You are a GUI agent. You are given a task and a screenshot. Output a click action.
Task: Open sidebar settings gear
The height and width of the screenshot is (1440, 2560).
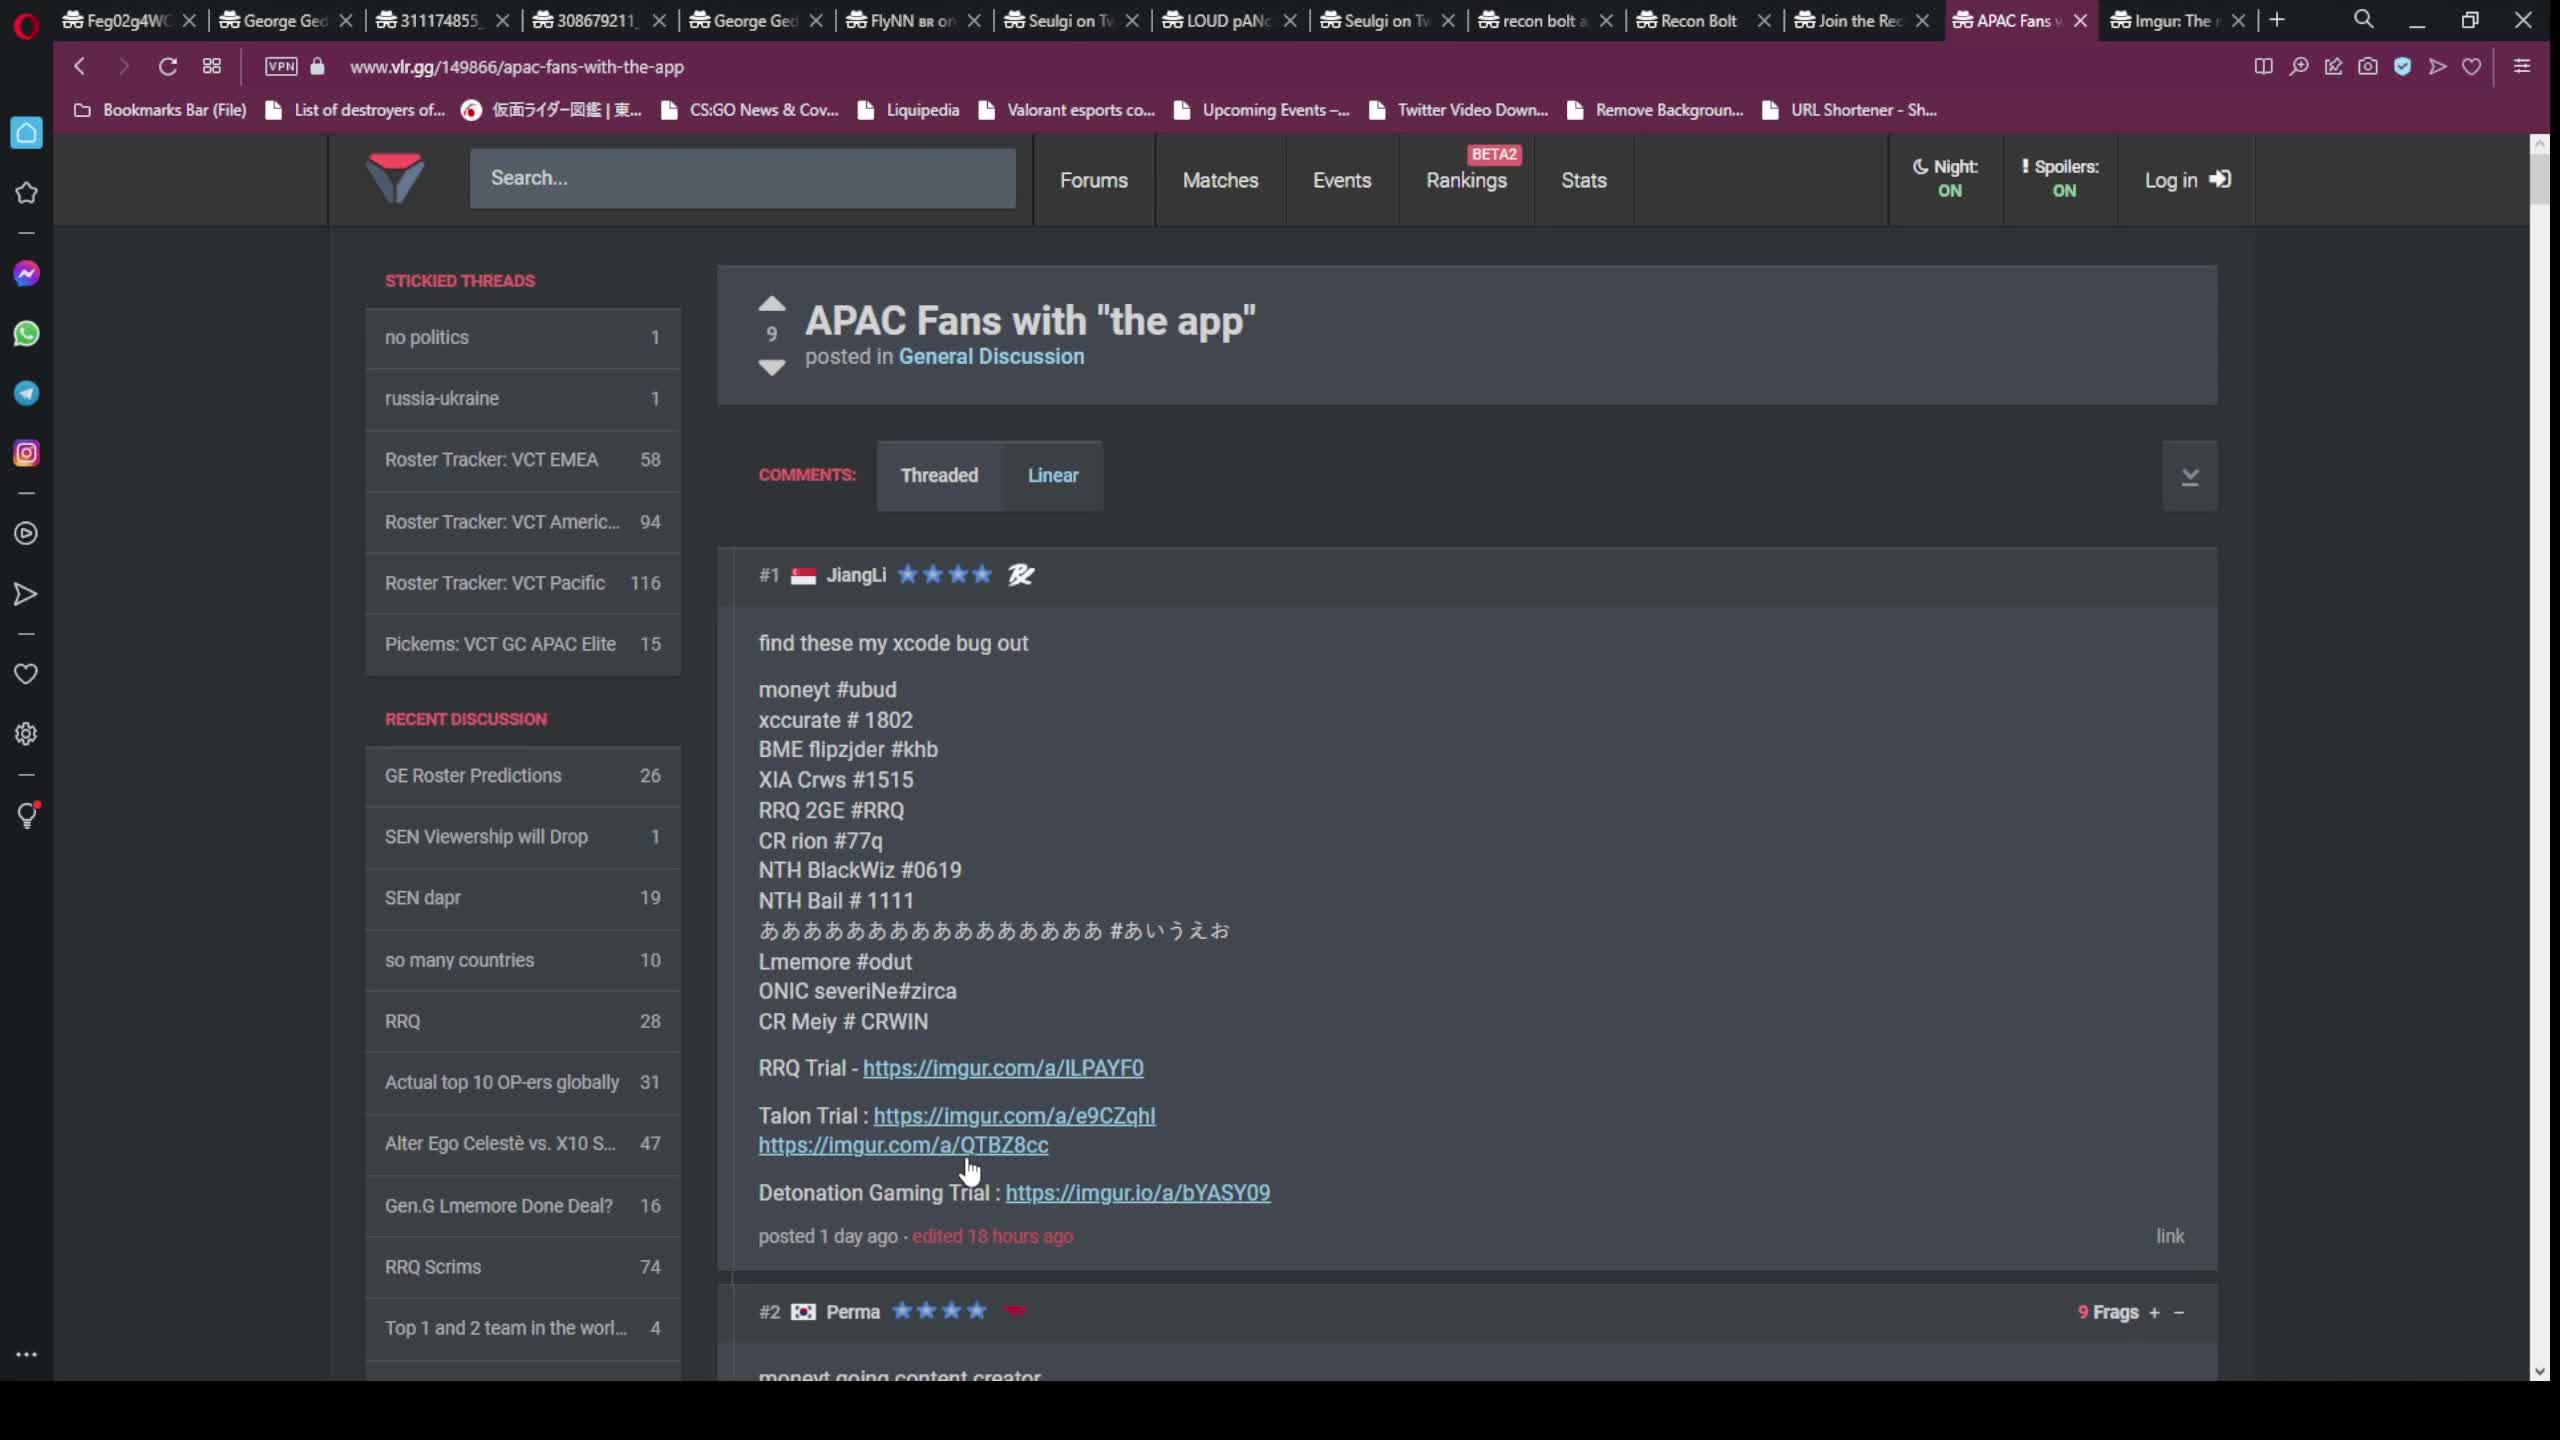pos(26,734)
